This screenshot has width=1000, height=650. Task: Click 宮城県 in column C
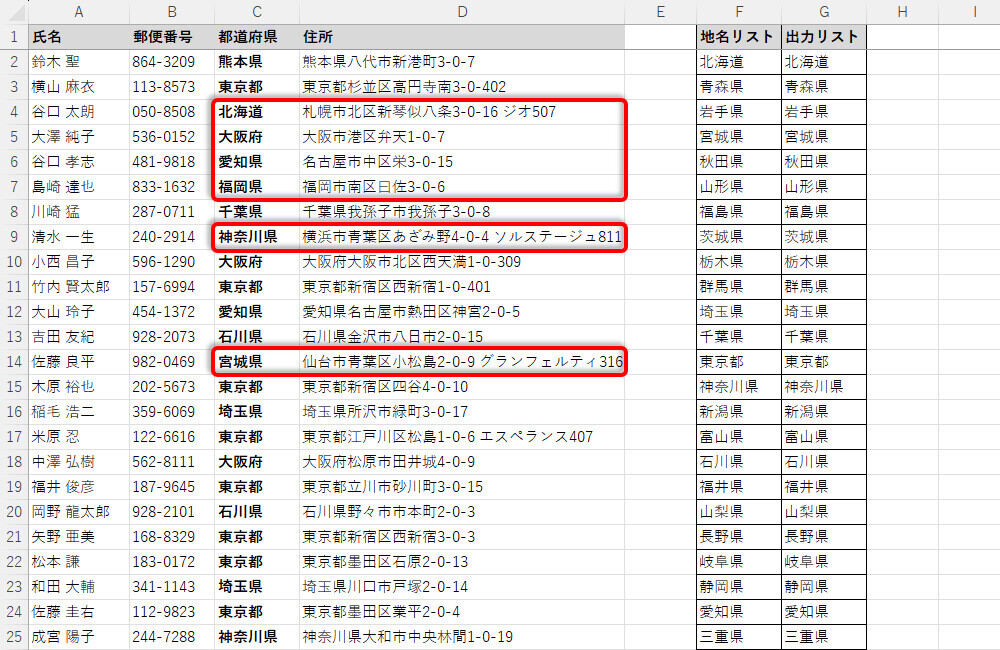point(240,362)
